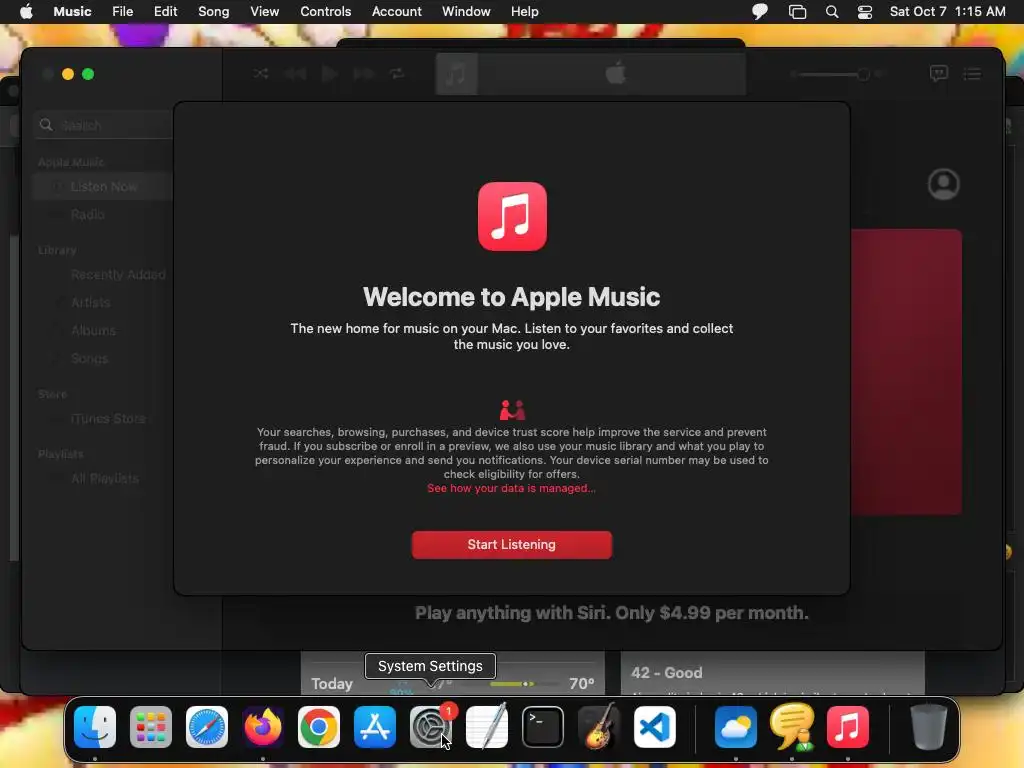1024x768 pixels.
Task: Open Artists in the Library sidebar
Action: coord(91,302)
